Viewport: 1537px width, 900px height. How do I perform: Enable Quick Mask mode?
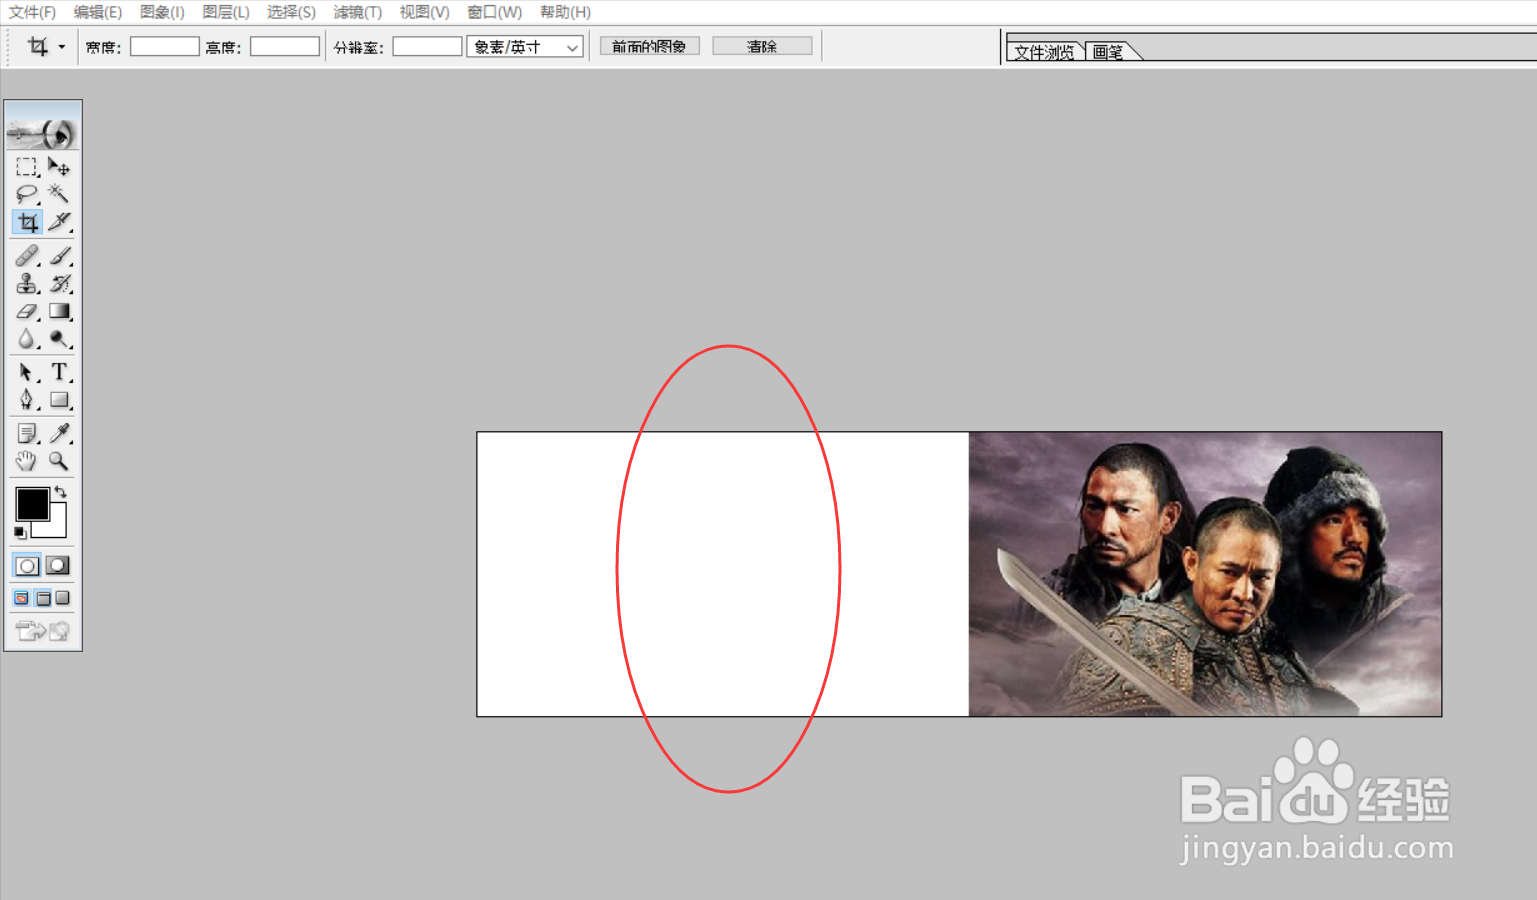pos(58,566)
